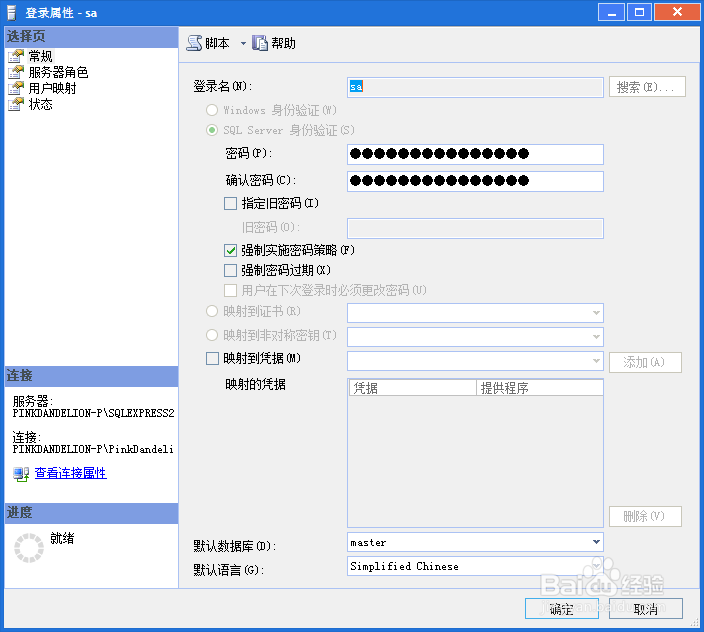
Task: Toggle 用户在下次登录时必须更改密码 checkbox
Action: (230, 290)
